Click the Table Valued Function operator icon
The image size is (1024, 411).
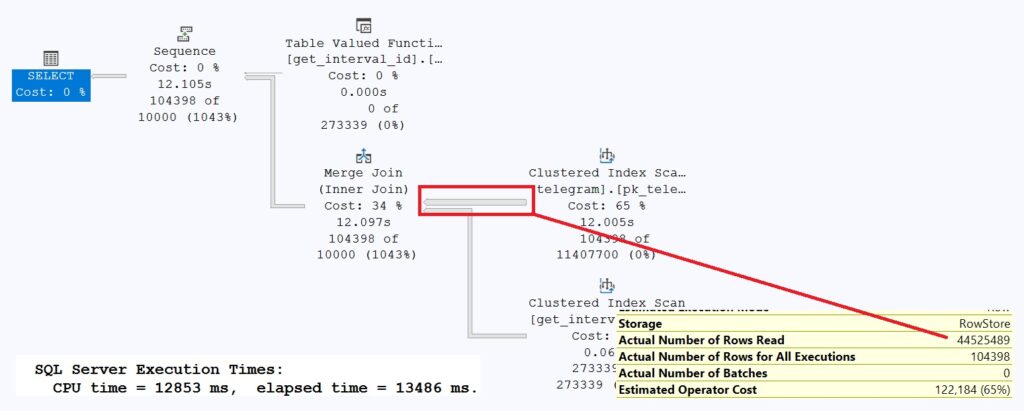point(364,26)
